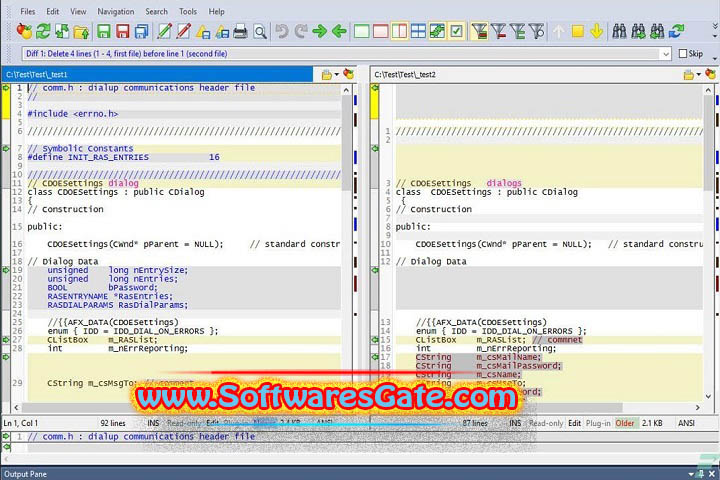Click horizontal scrollbar left arrow

tap(17, 407)
